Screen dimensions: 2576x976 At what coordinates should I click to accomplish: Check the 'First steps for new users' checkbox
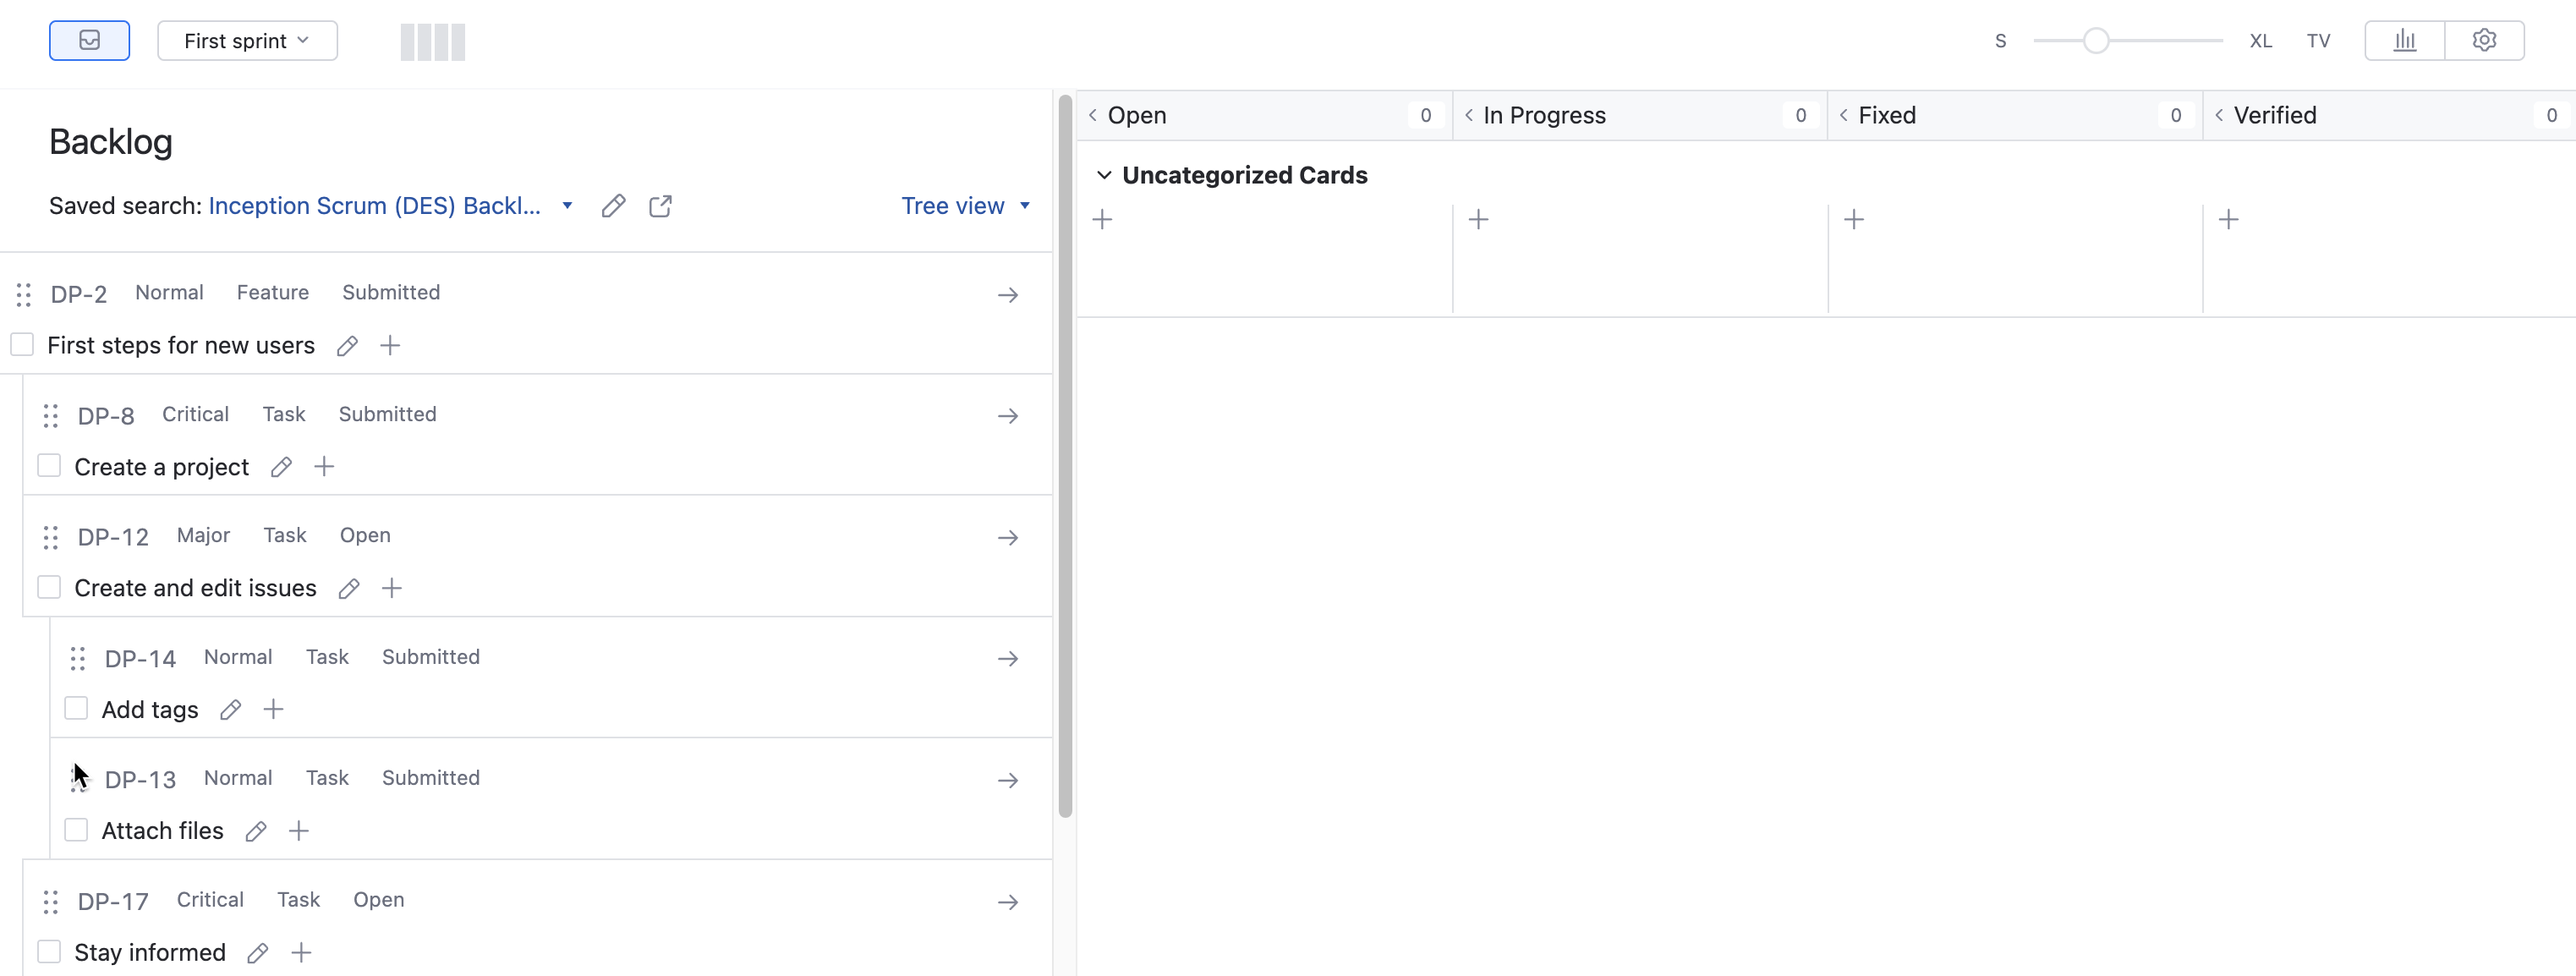(22, 344)
